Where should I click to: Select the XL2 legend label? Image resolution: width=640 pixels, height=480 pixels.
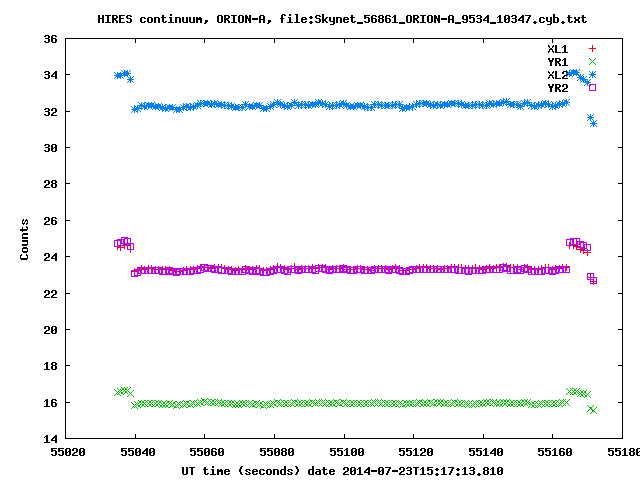pos(557,74)
